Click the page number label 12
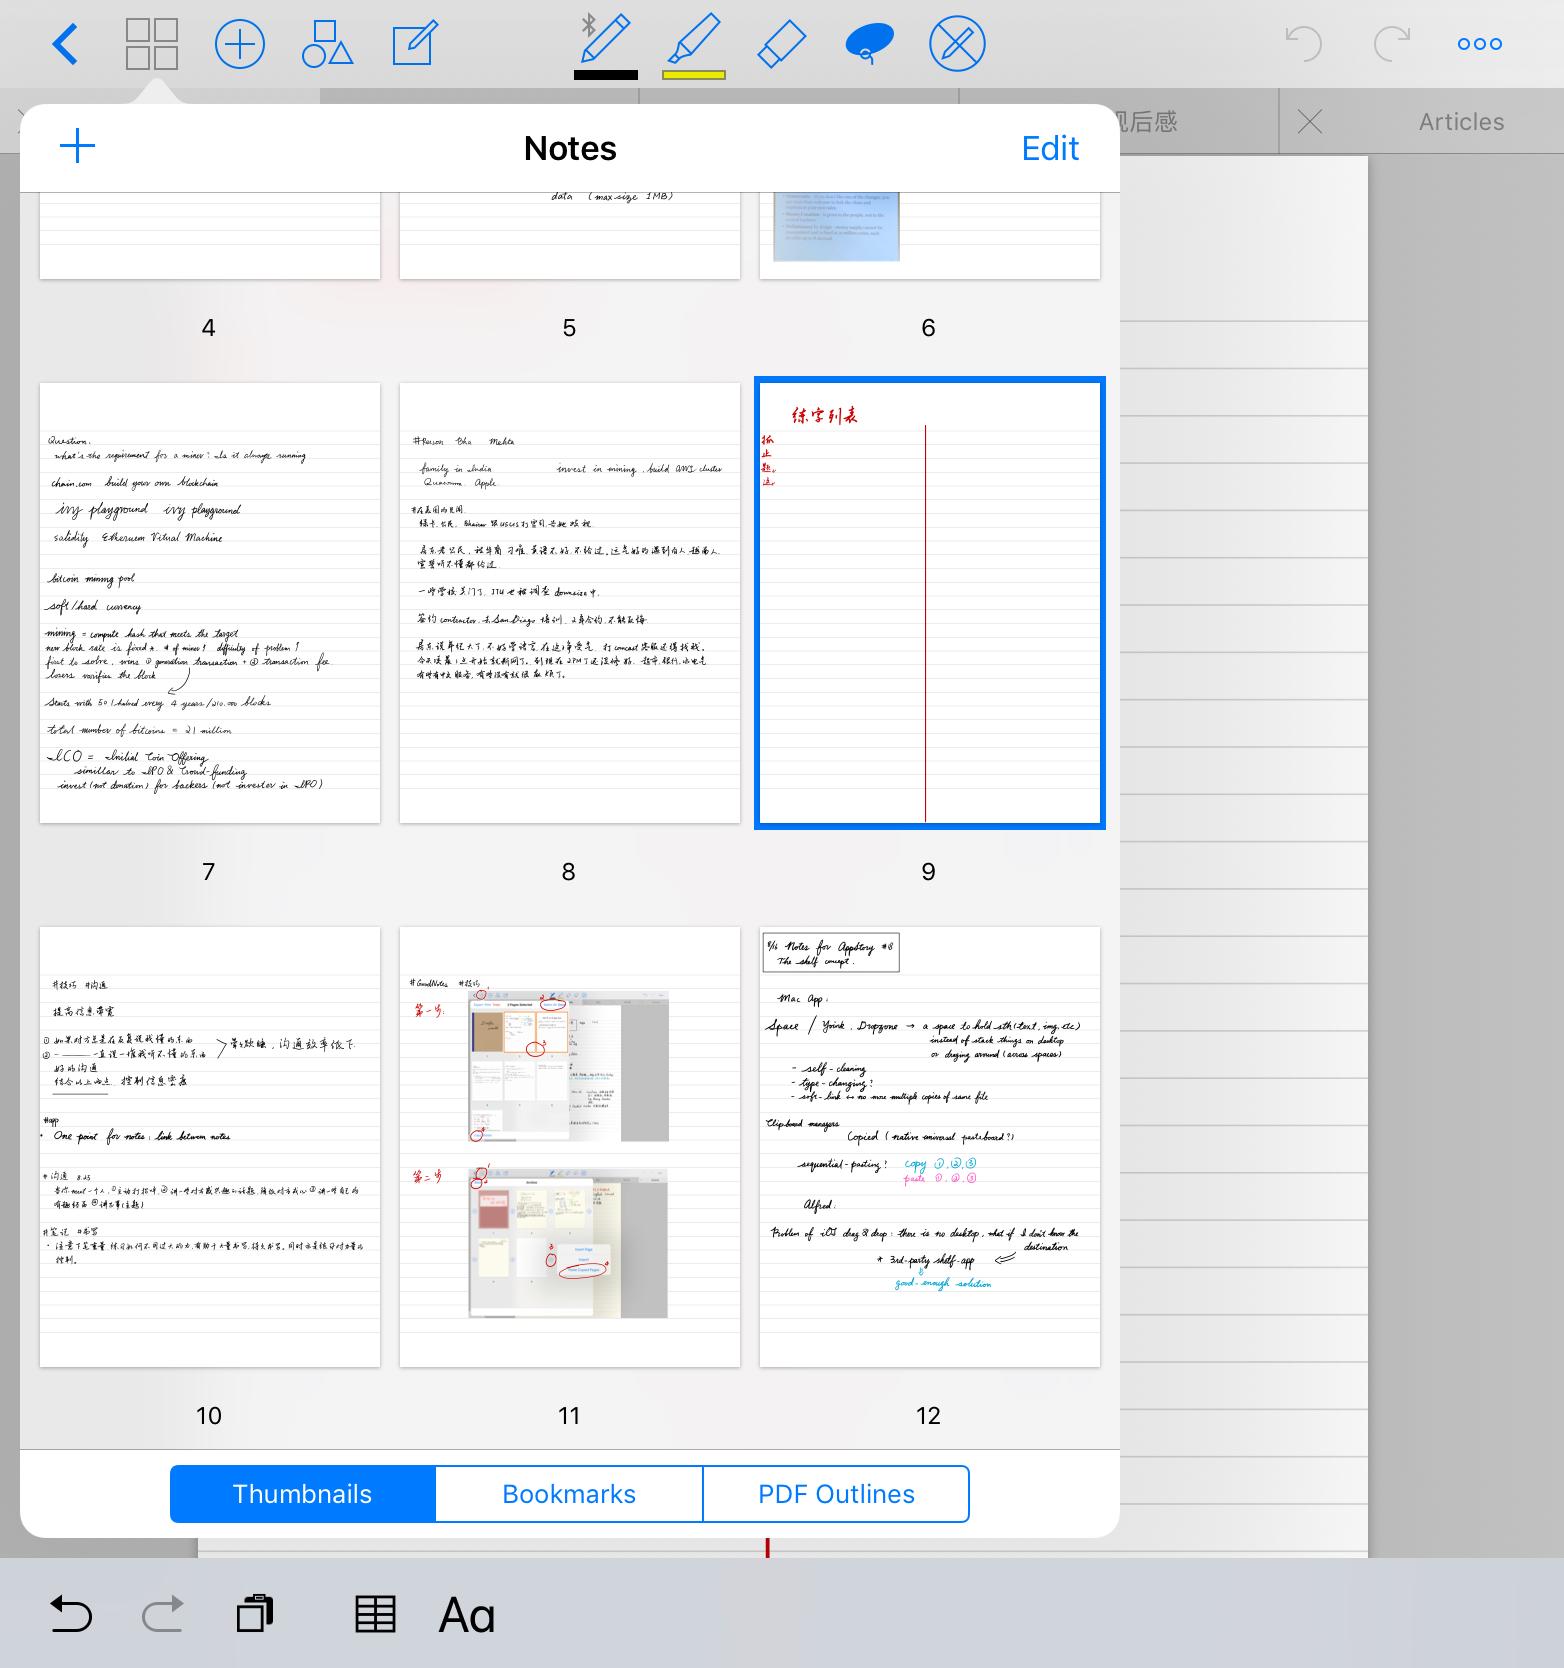Screen dimensions: 1564x1668 [928, 1416]
